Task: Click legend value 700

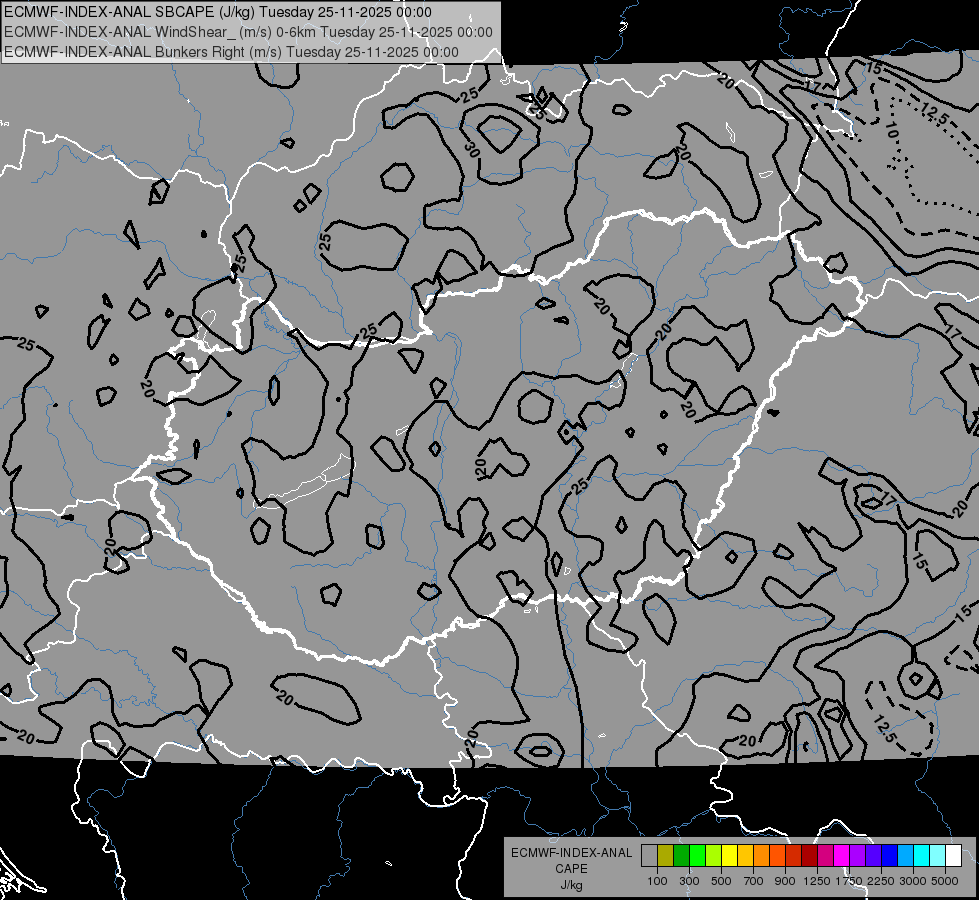Action: tap(754, 881)
